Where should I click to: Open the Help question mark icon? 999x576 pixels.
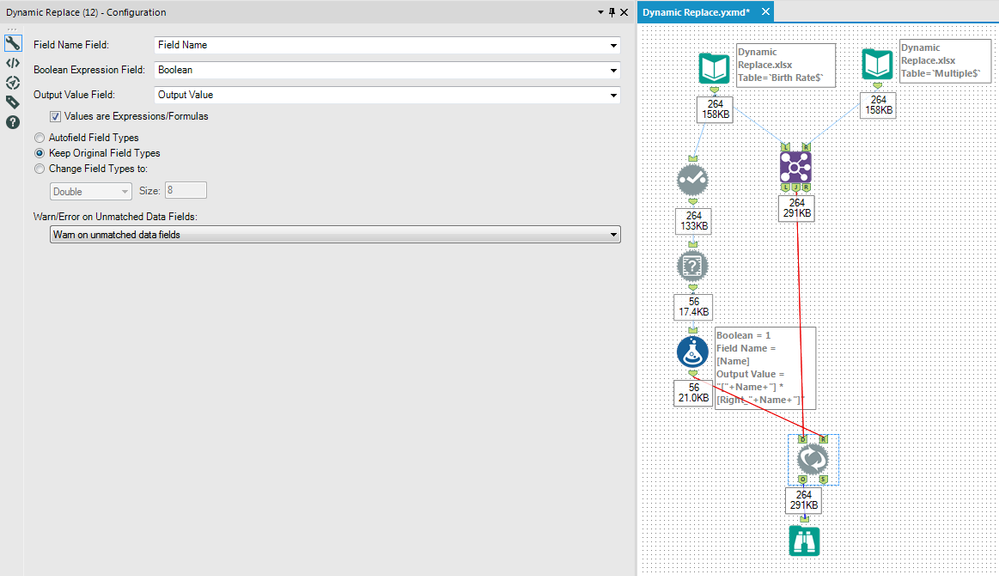13,122
